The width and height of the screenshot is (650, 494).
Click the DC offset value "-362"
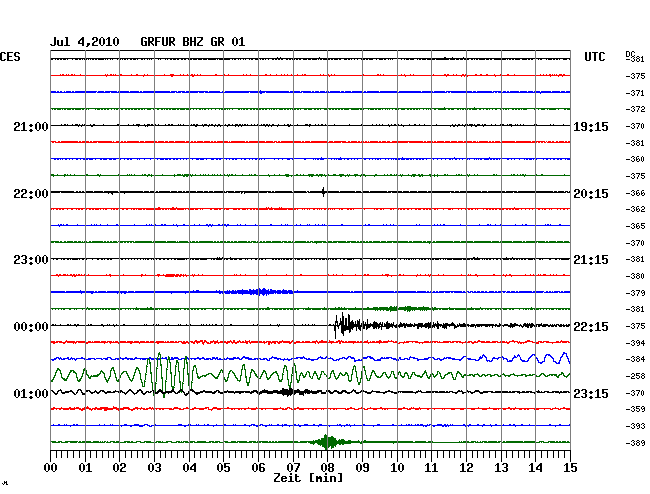coord(635,209)
